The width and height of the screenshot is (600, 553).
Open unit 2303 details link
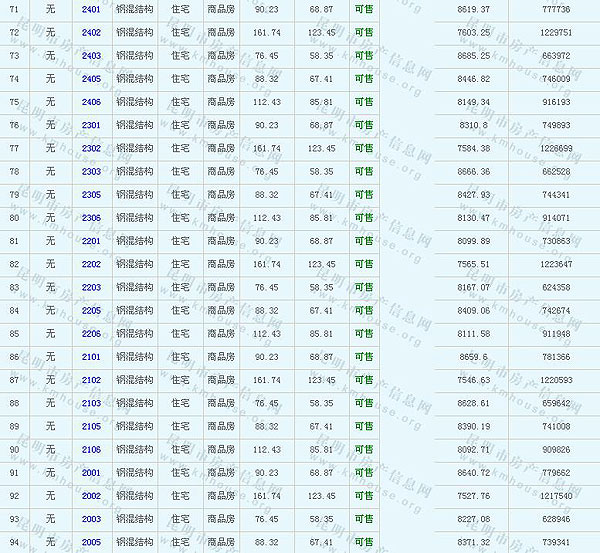[x=91, y=171]
